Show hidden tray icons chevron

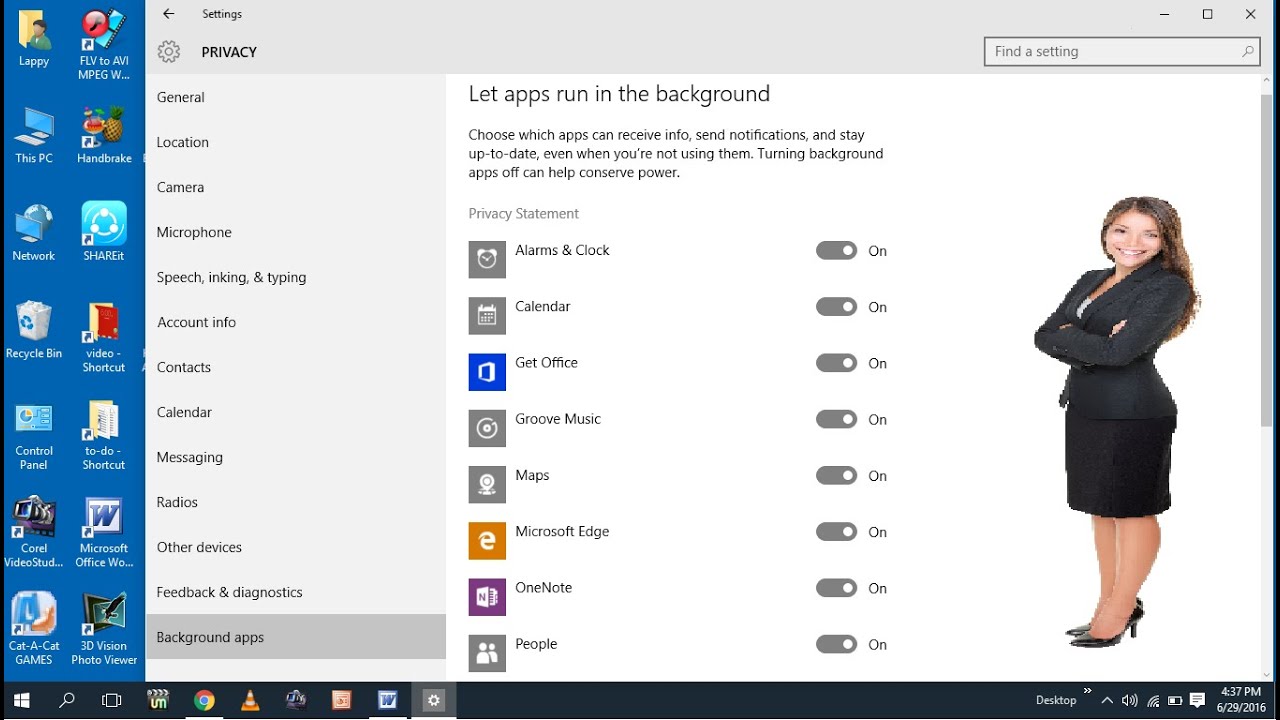click(1107, 700)
